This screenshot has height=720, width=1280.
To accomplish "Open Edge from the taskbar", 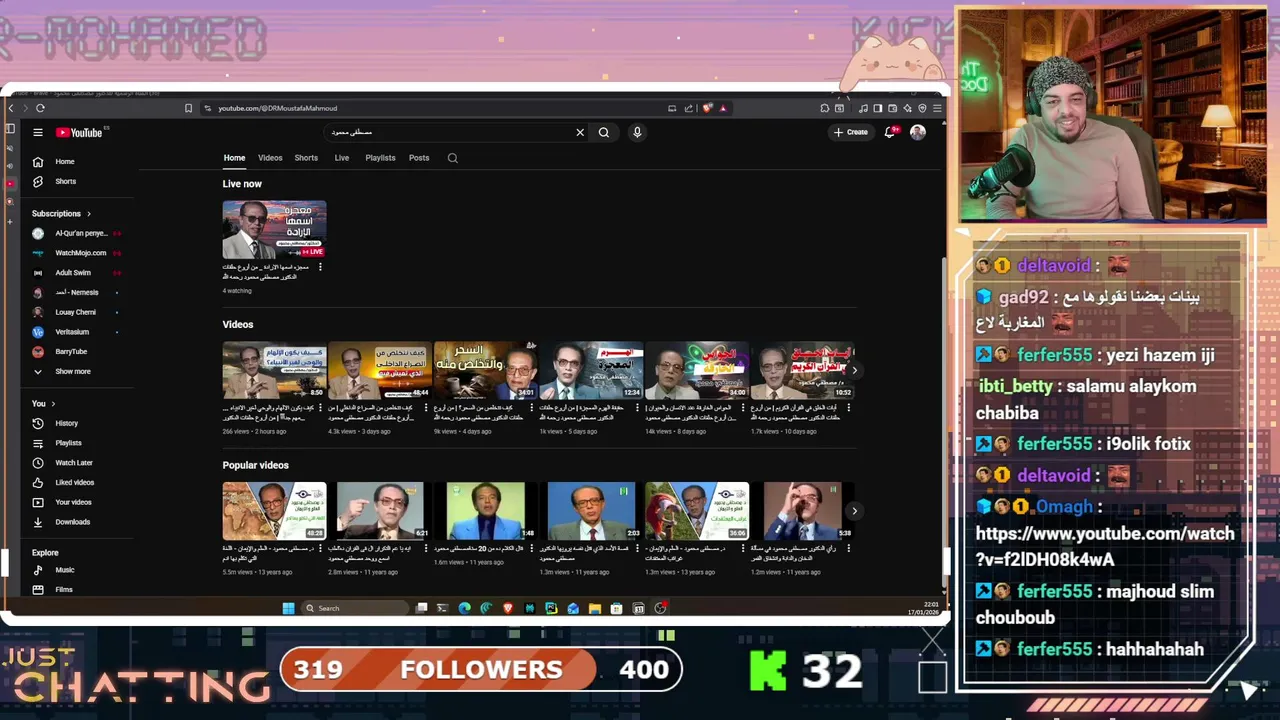I will click(x=464, y=608).
